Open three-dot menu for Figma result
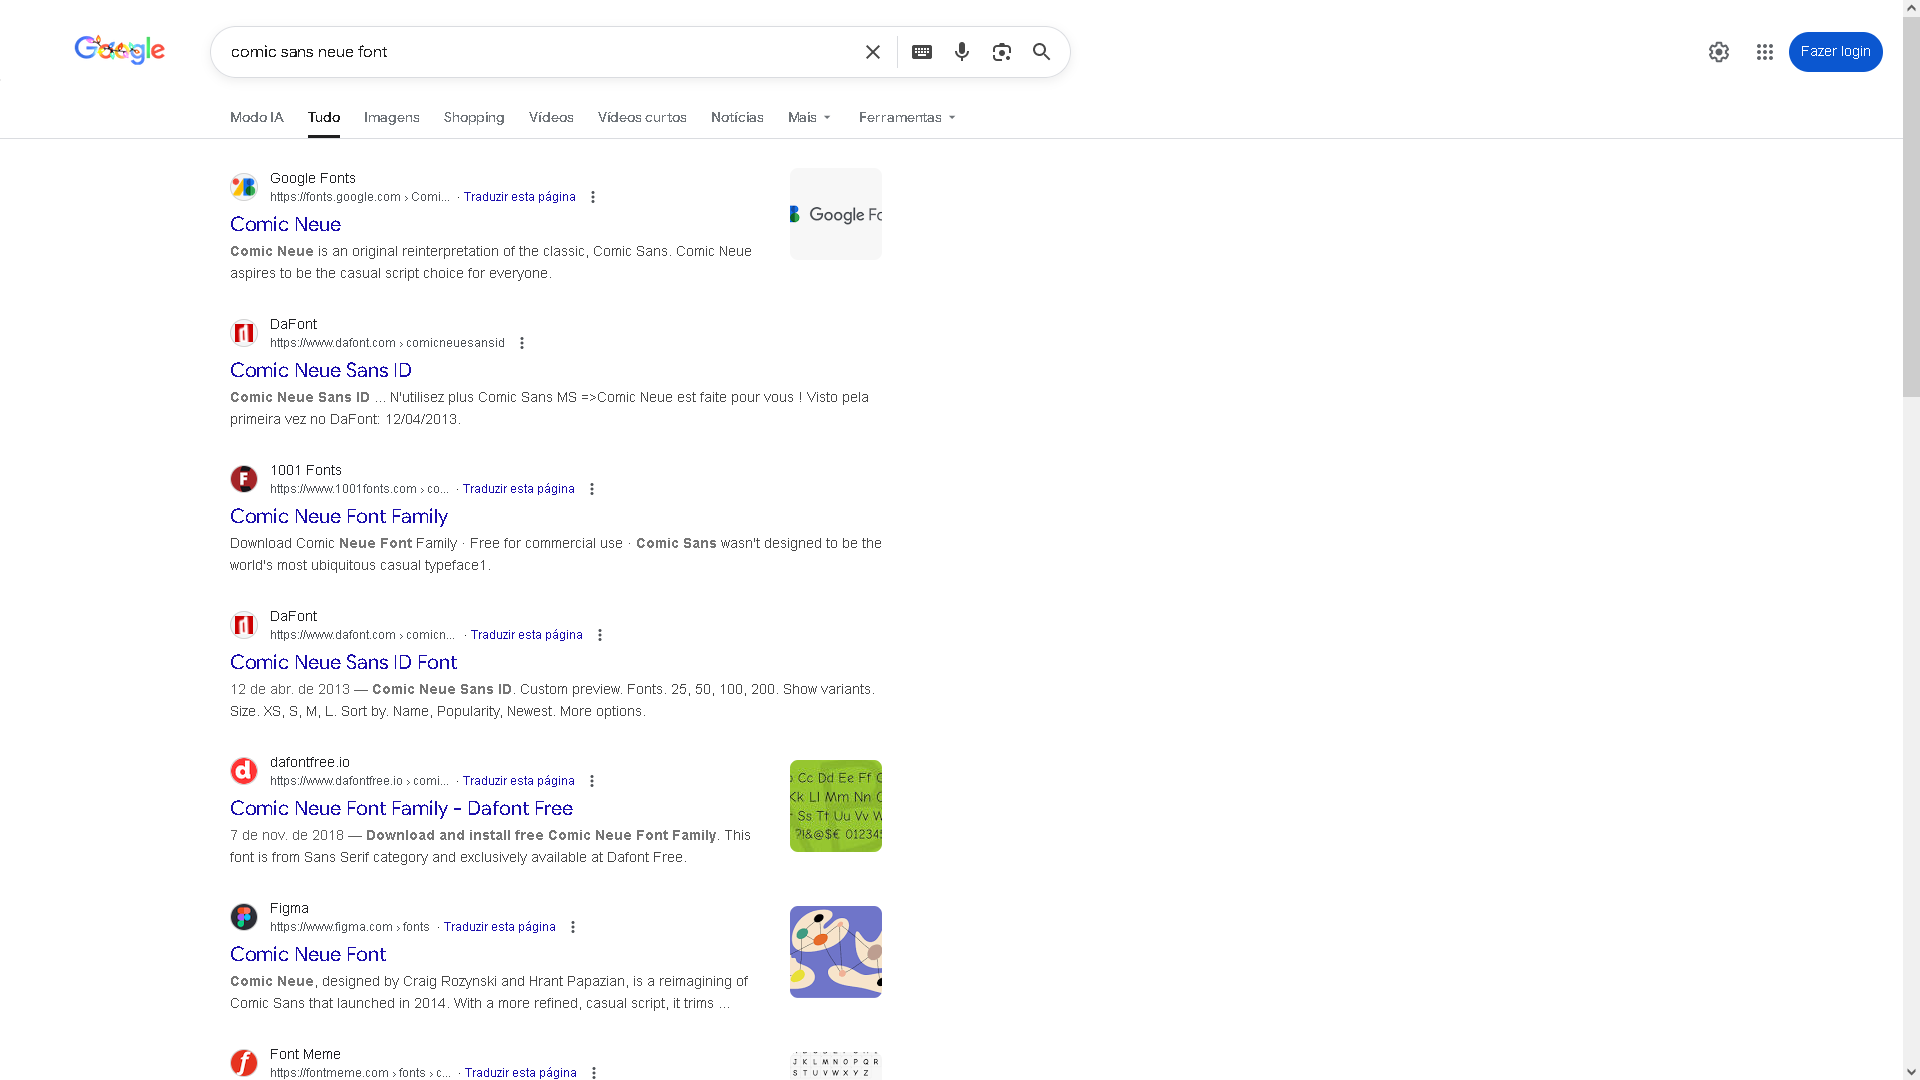This screenshot has width=1920, height=1080. [x=573, y=927]
